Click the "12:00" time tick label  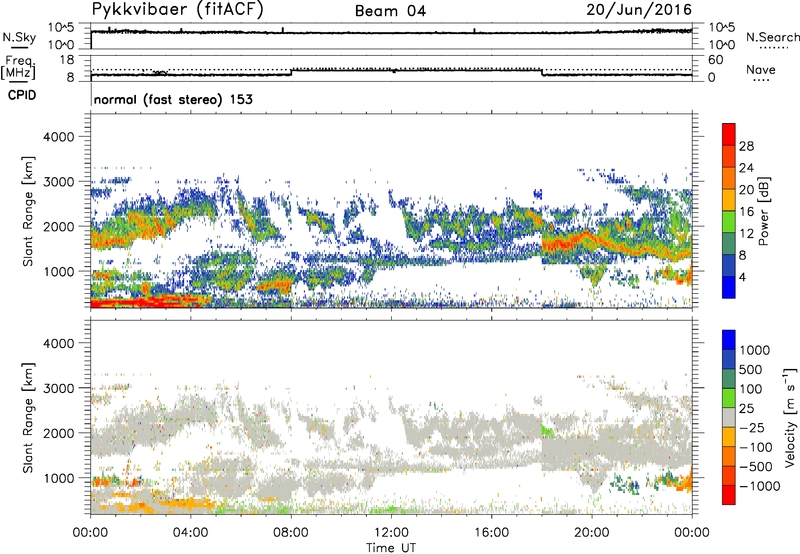[391, 533]
